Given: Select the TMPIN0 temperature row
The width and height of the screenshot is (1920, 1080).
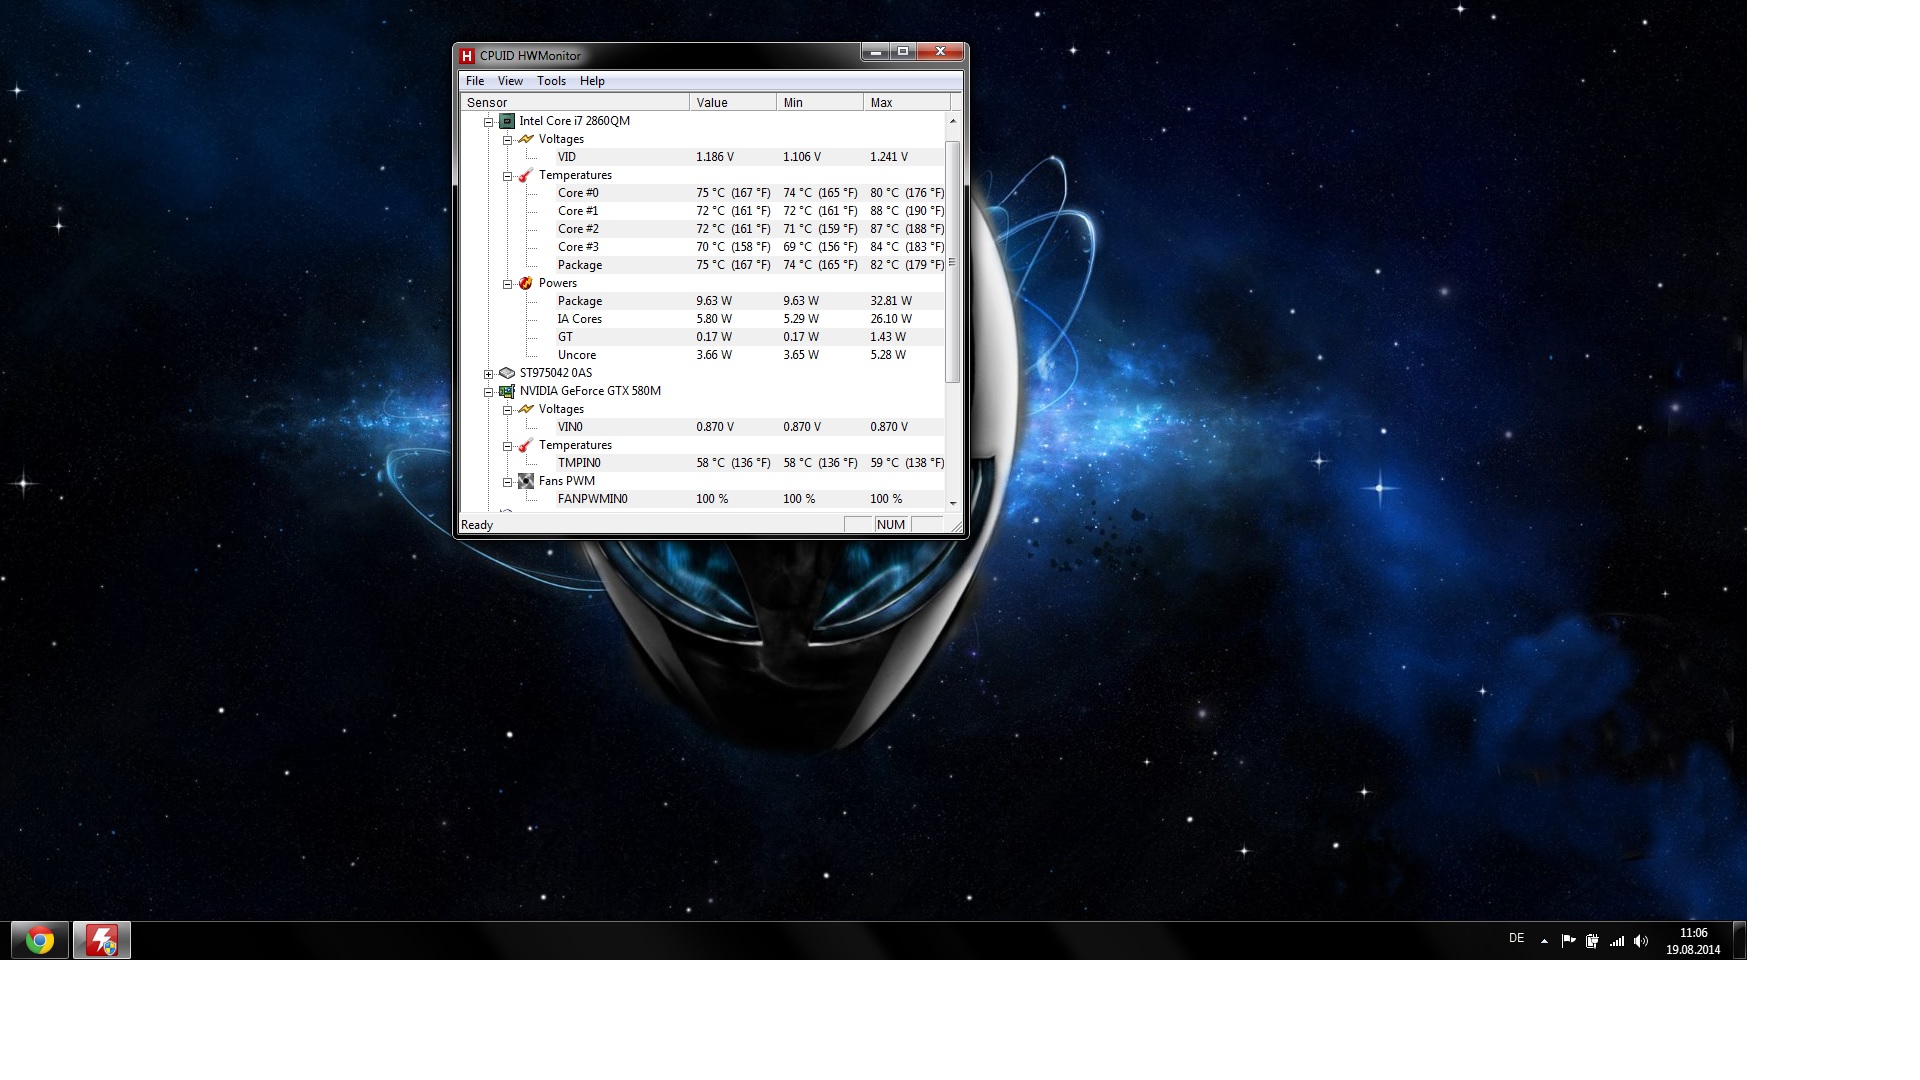Looking at the screenshot, I should (x=750, y=463).
